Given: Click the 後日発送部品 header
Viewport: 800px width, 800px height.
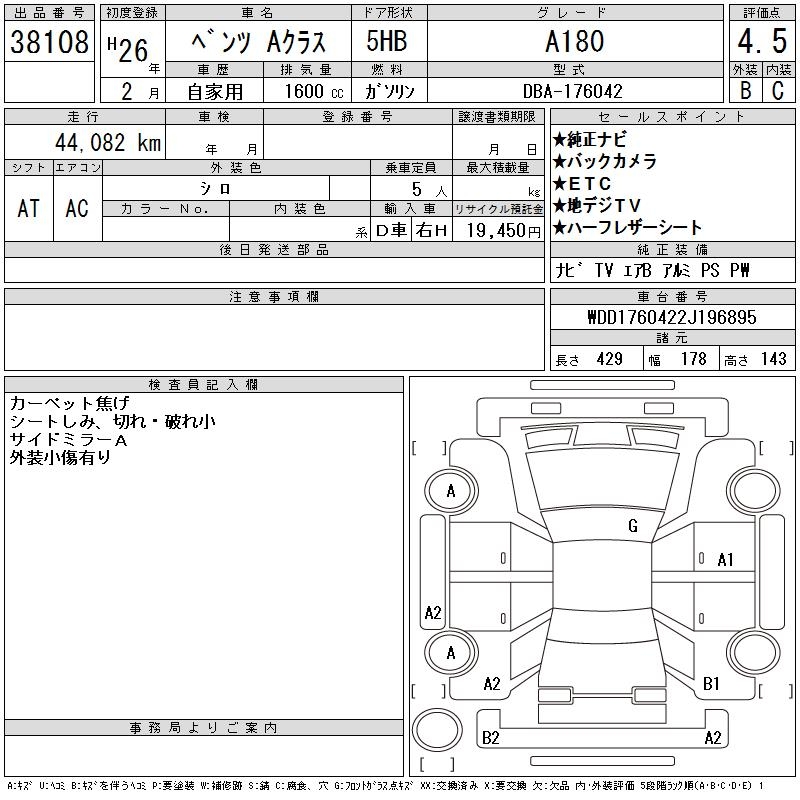Looking at the screenshot, I should click(x=274, y=249).
